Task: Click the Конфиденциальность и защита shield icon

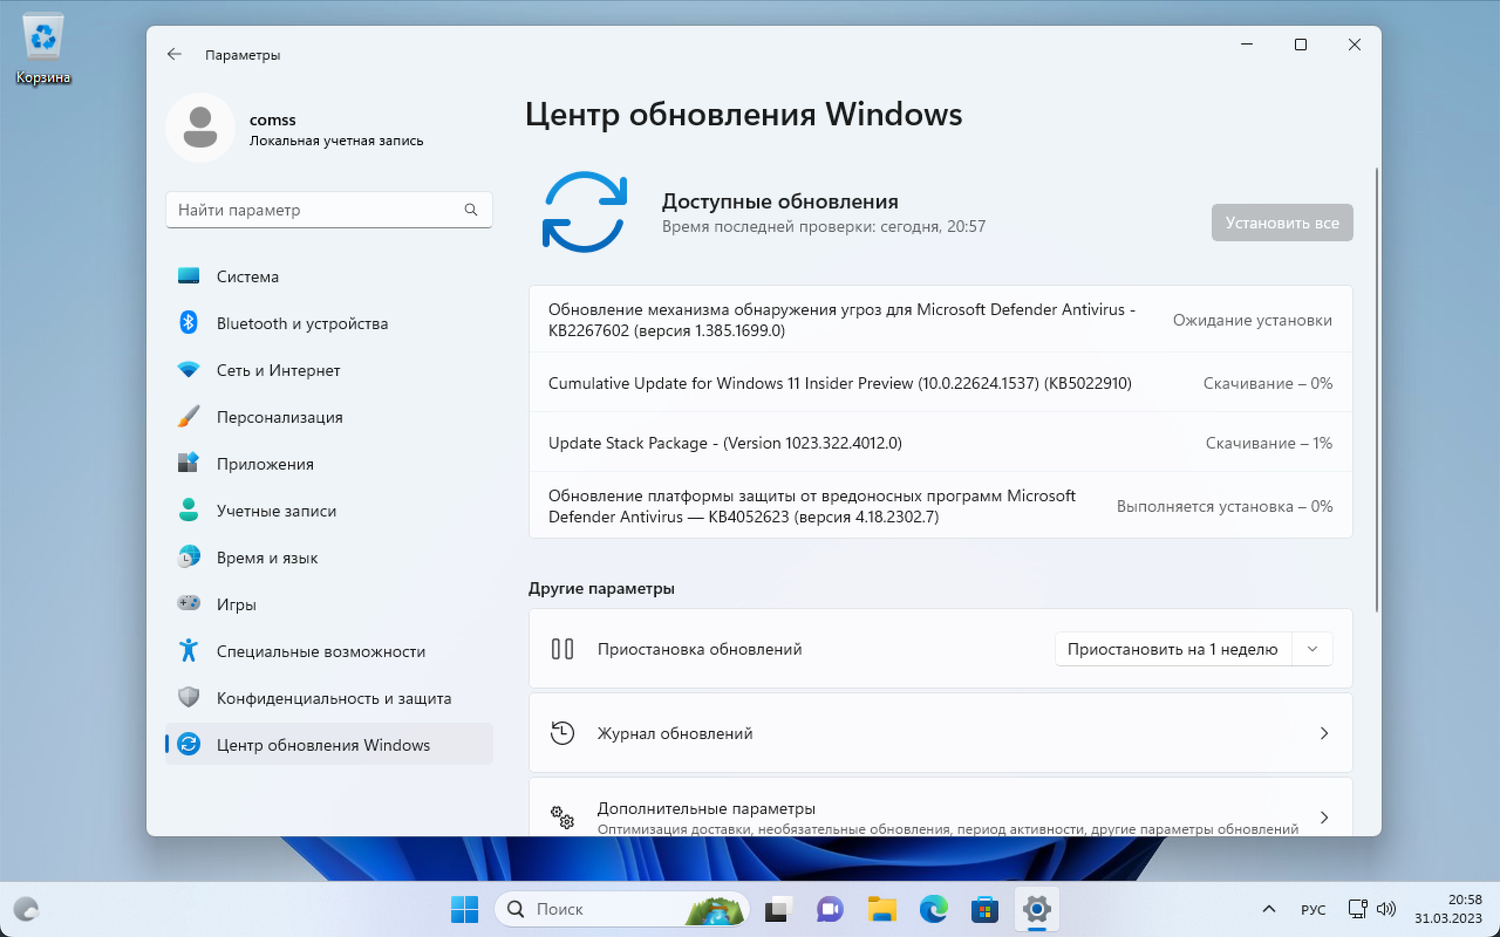Action: click(x=188, y=697)
